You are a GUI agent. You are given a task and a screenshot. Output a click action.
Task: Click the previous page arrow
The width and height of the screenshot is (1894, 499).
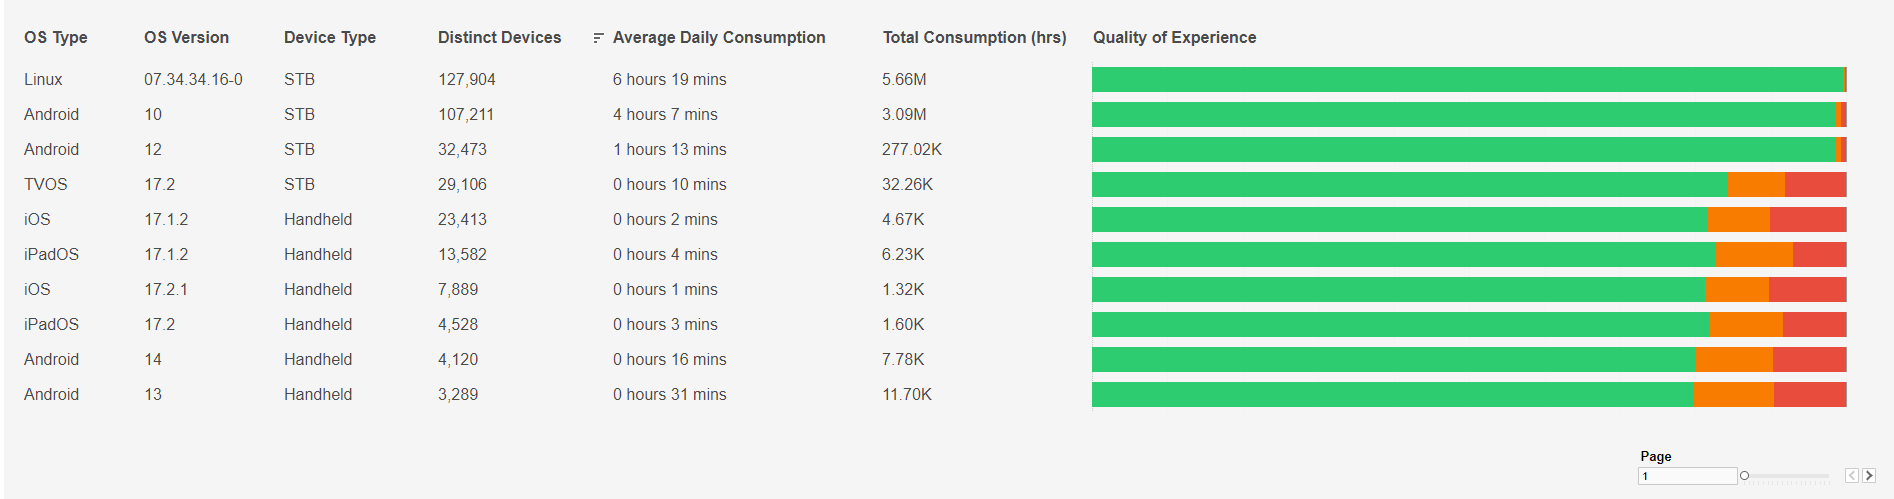click(1852, 476)
